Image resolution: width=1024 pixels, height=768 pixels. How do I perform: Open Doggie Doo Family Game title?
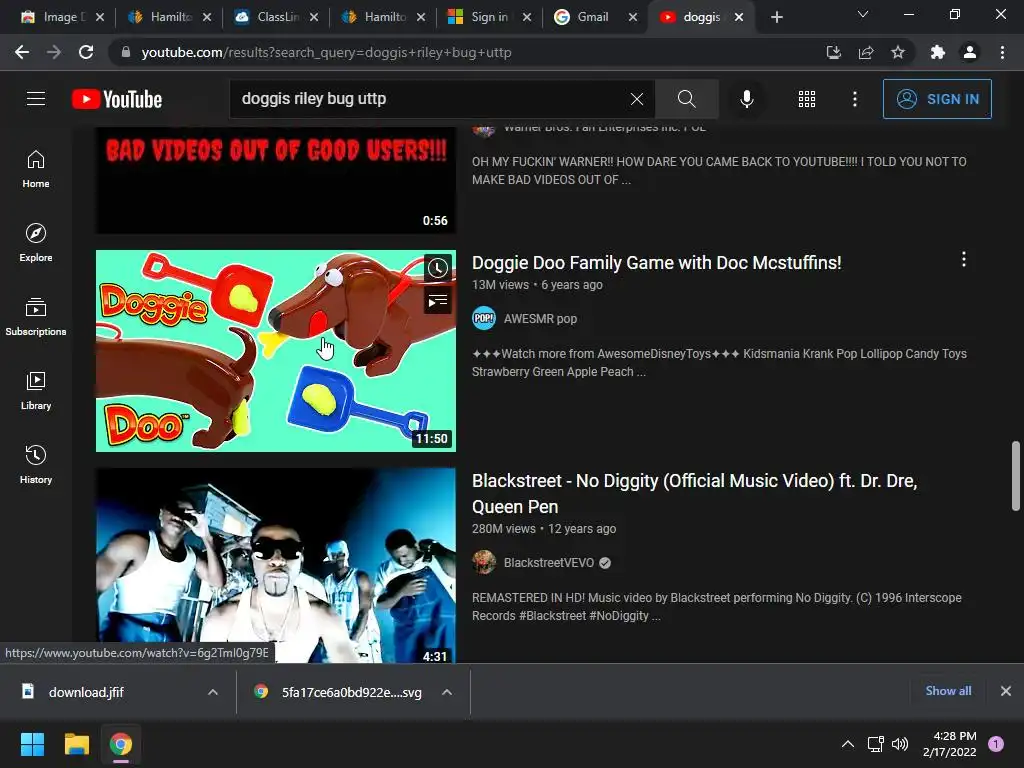click(656, 263)
